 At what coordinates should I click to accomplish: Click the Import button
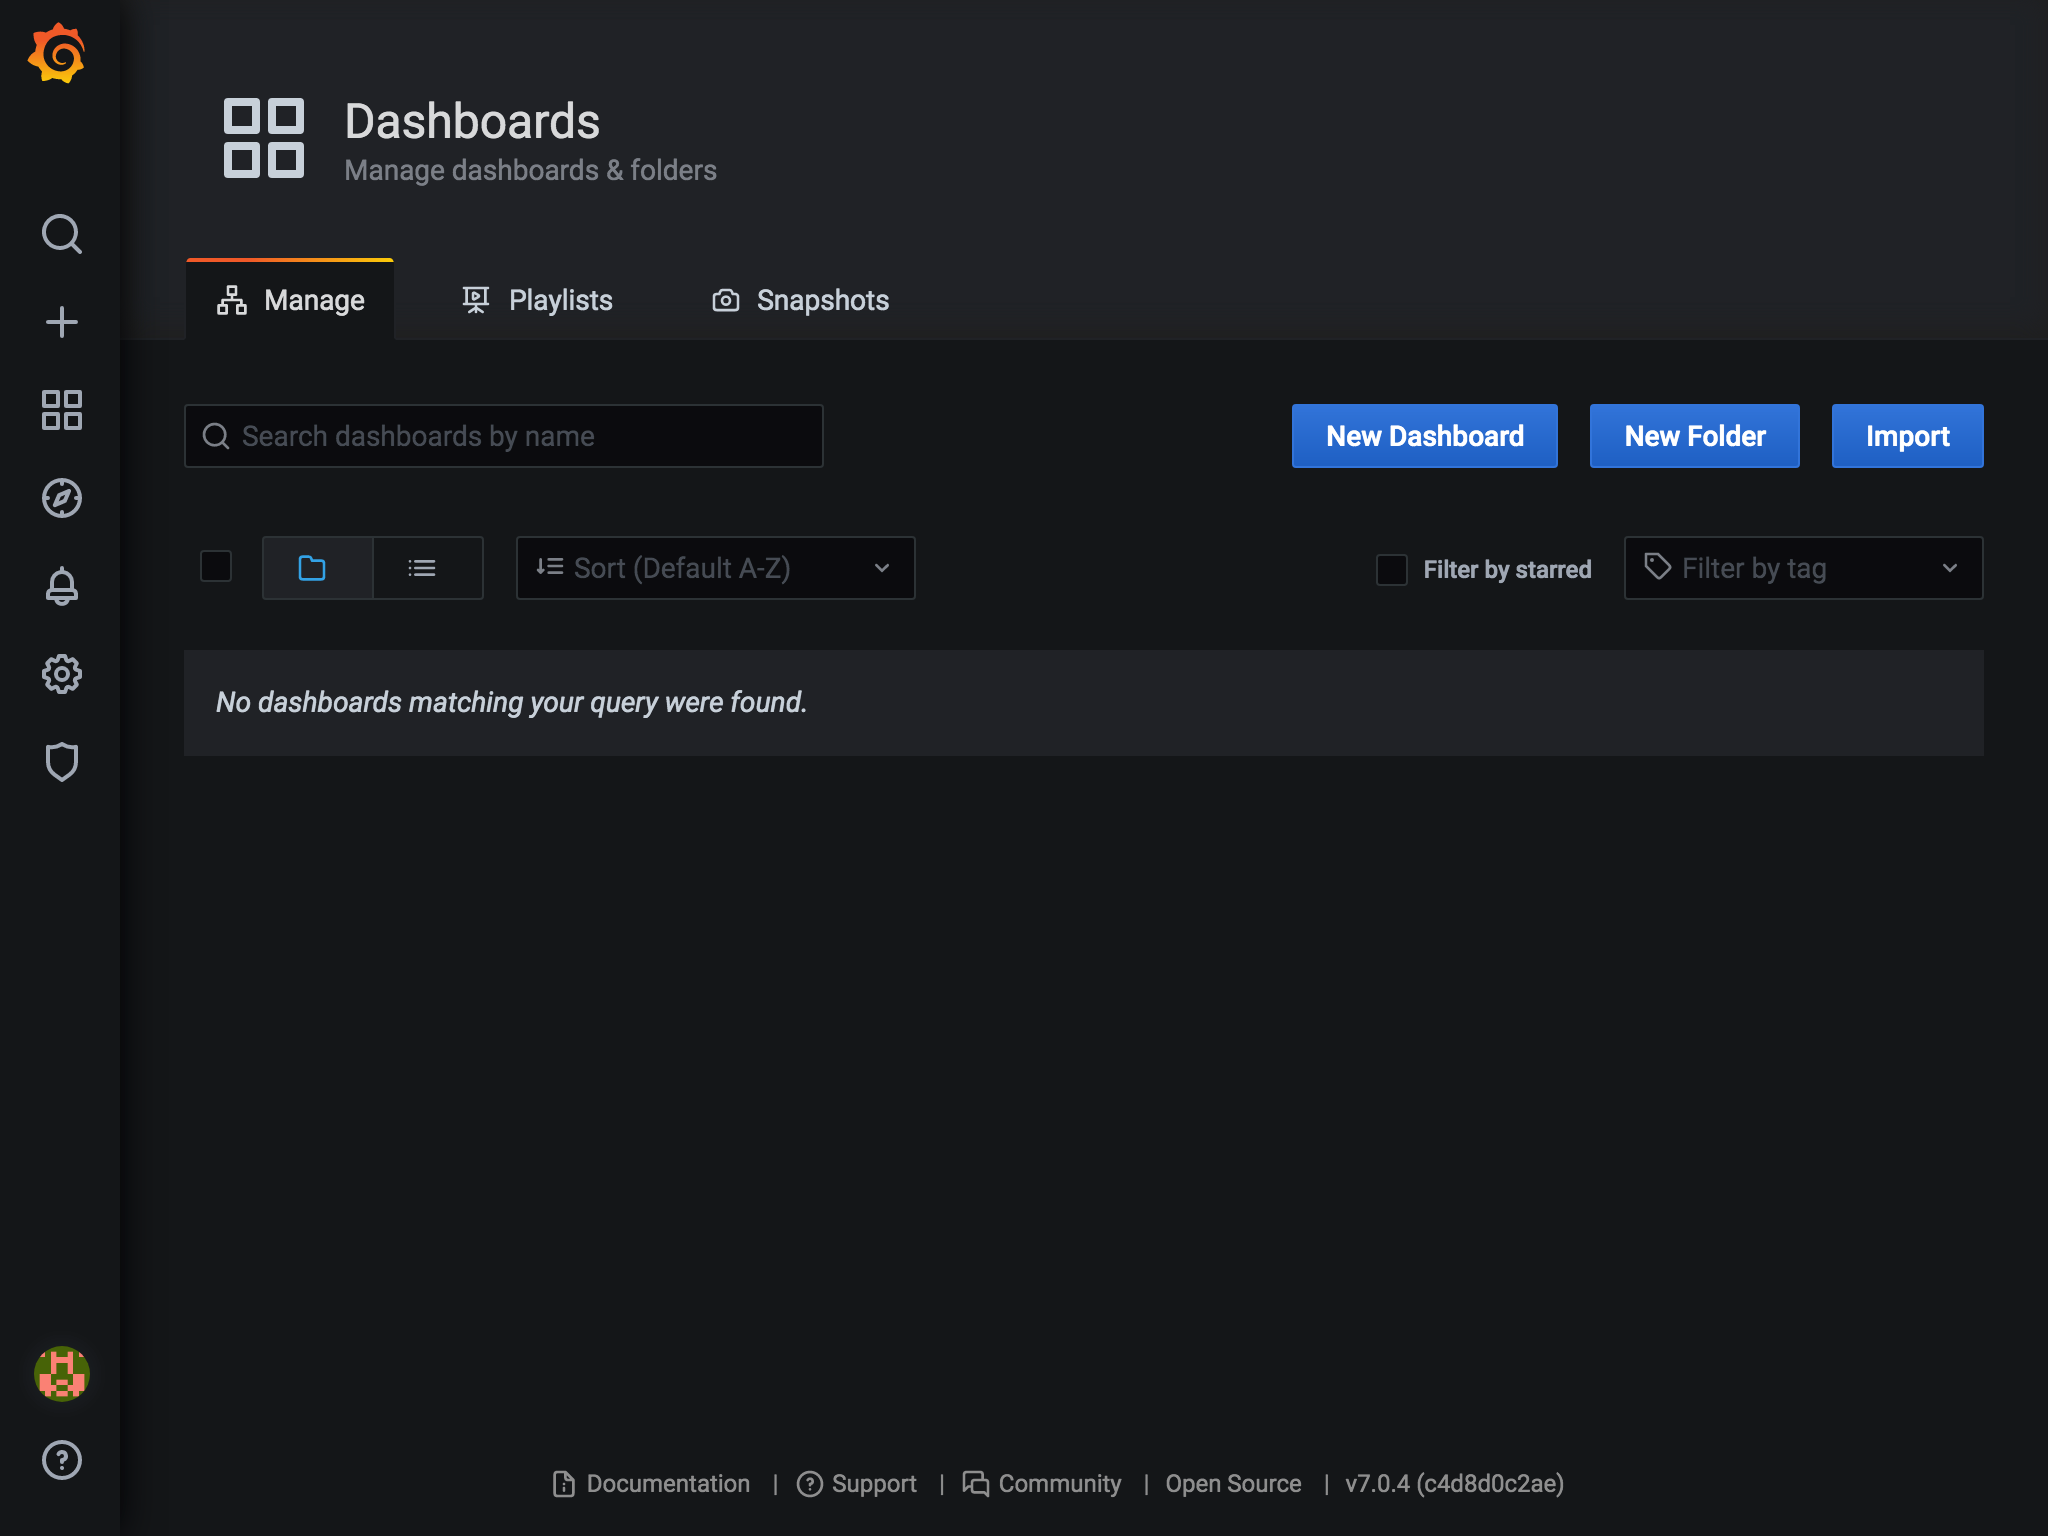tap(1906, 436)
